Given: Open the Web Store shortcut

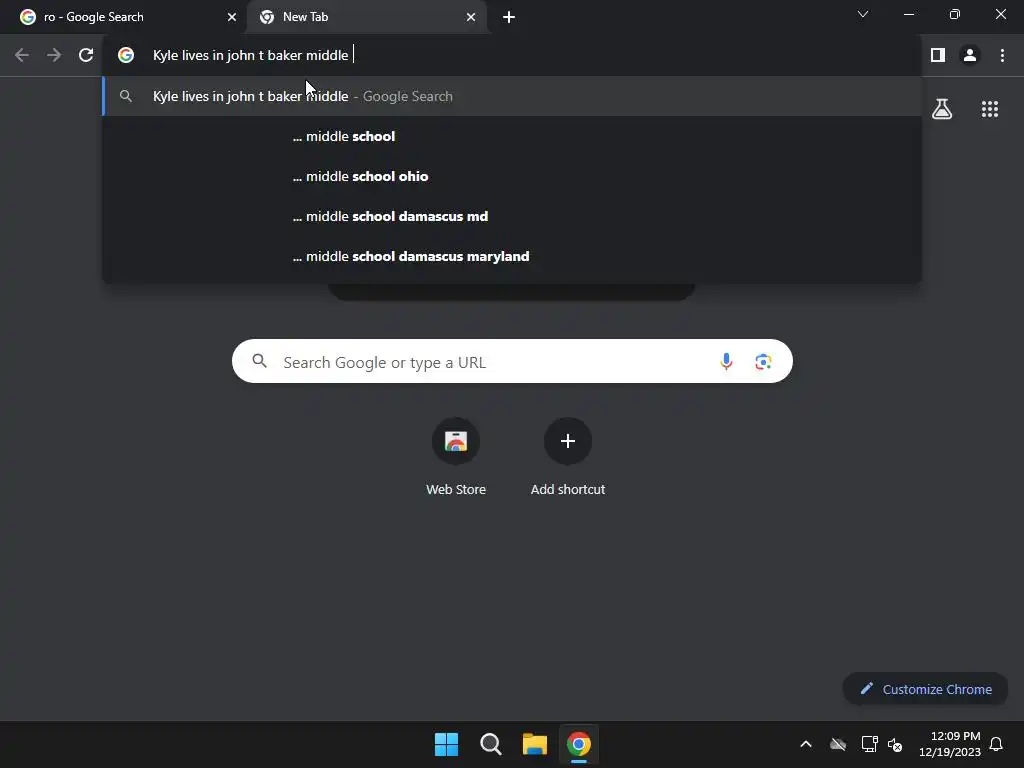Looking at the screenshot, I should pos(456,457).
